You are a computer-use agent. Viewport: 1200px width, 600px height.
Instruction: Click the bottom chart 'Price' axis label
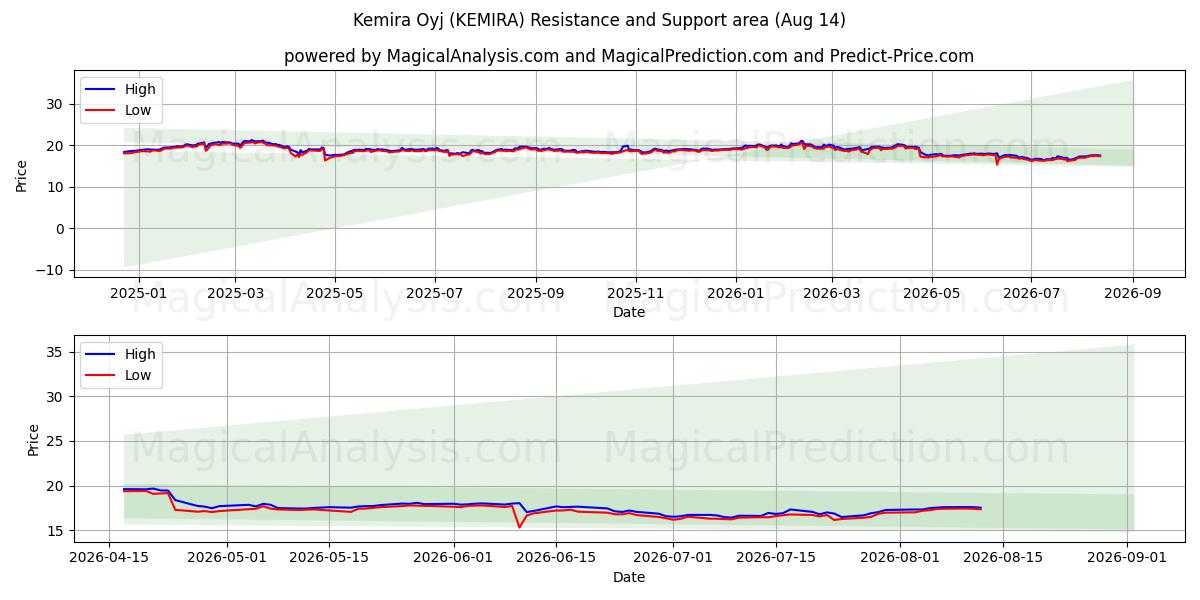pos(34,439)
